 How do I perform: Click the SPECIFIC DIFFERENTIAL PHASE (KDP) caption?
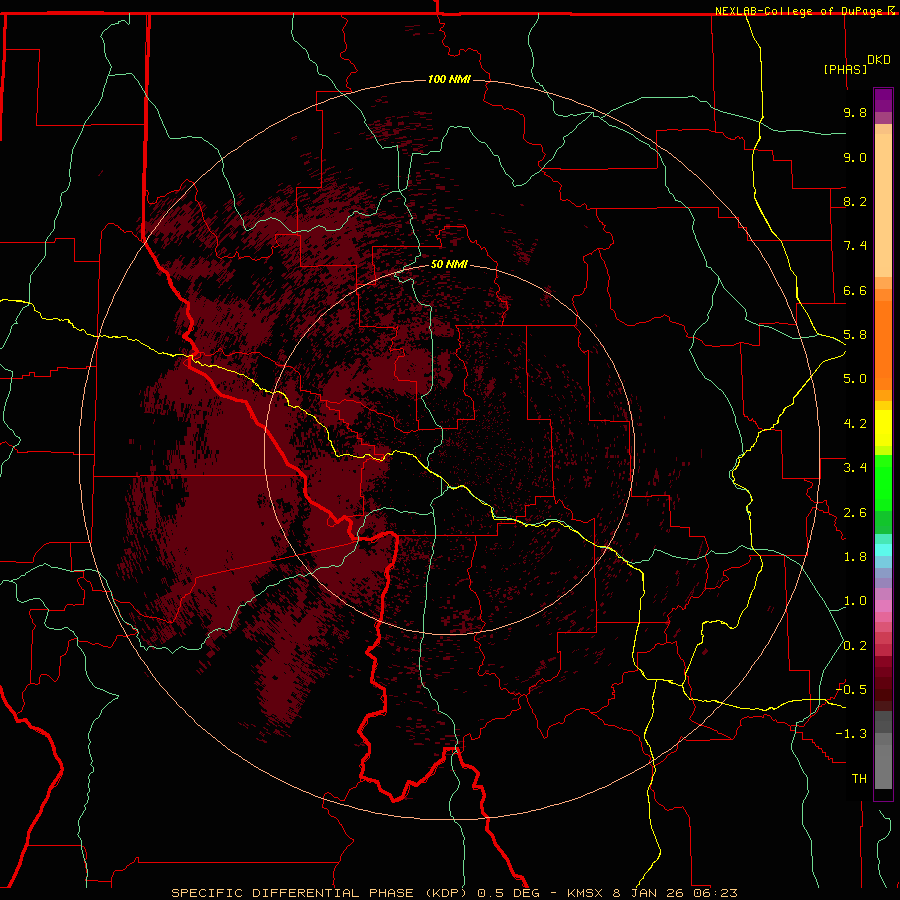[321, 893]
